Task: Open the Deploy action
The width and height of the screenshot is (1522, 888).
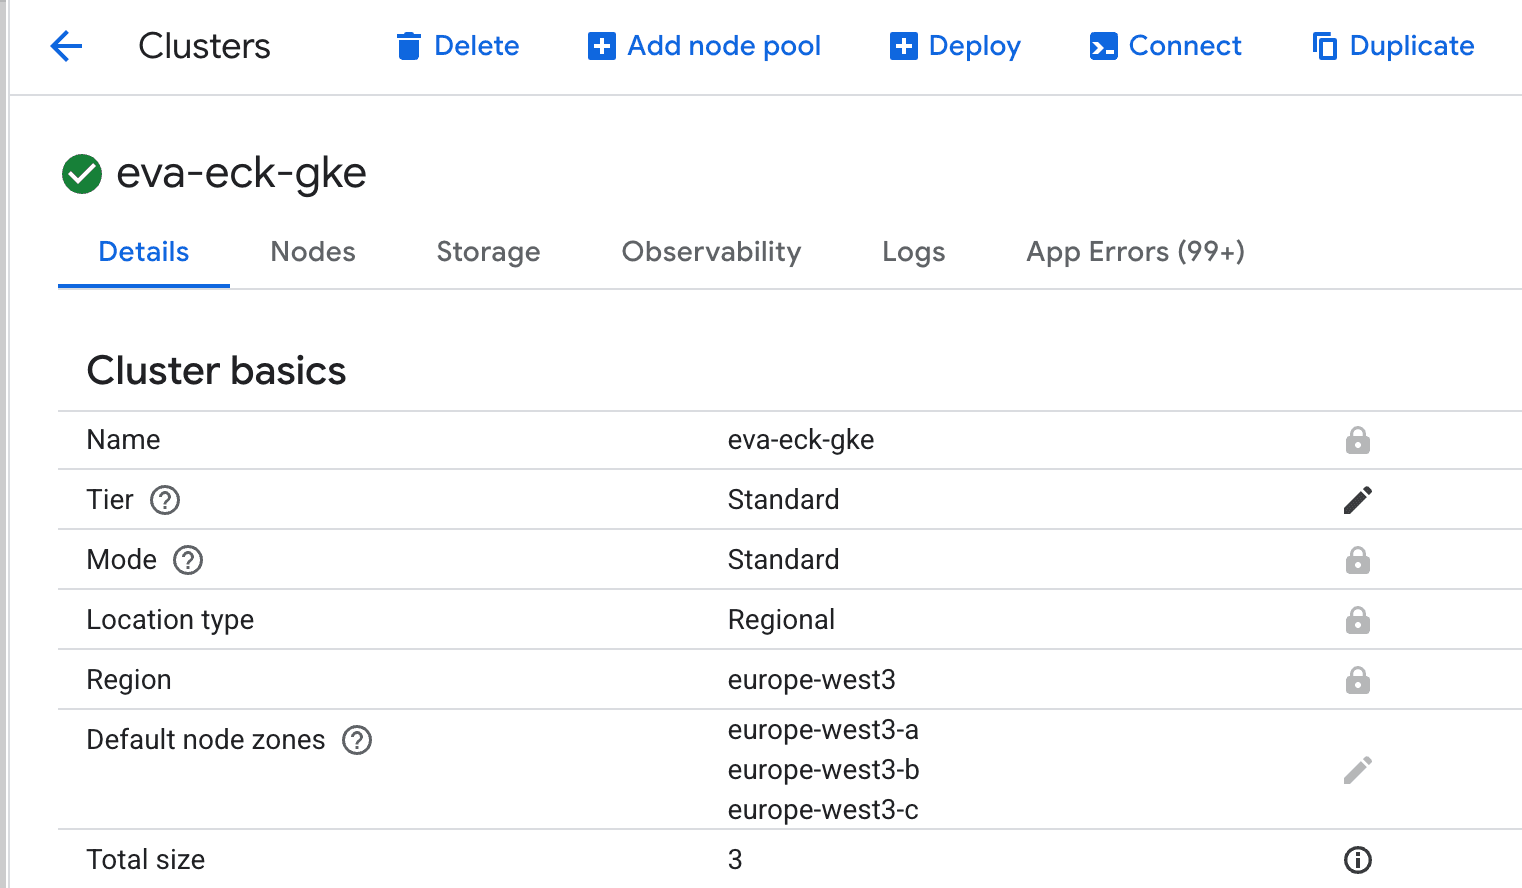Action: pos(955,46)
